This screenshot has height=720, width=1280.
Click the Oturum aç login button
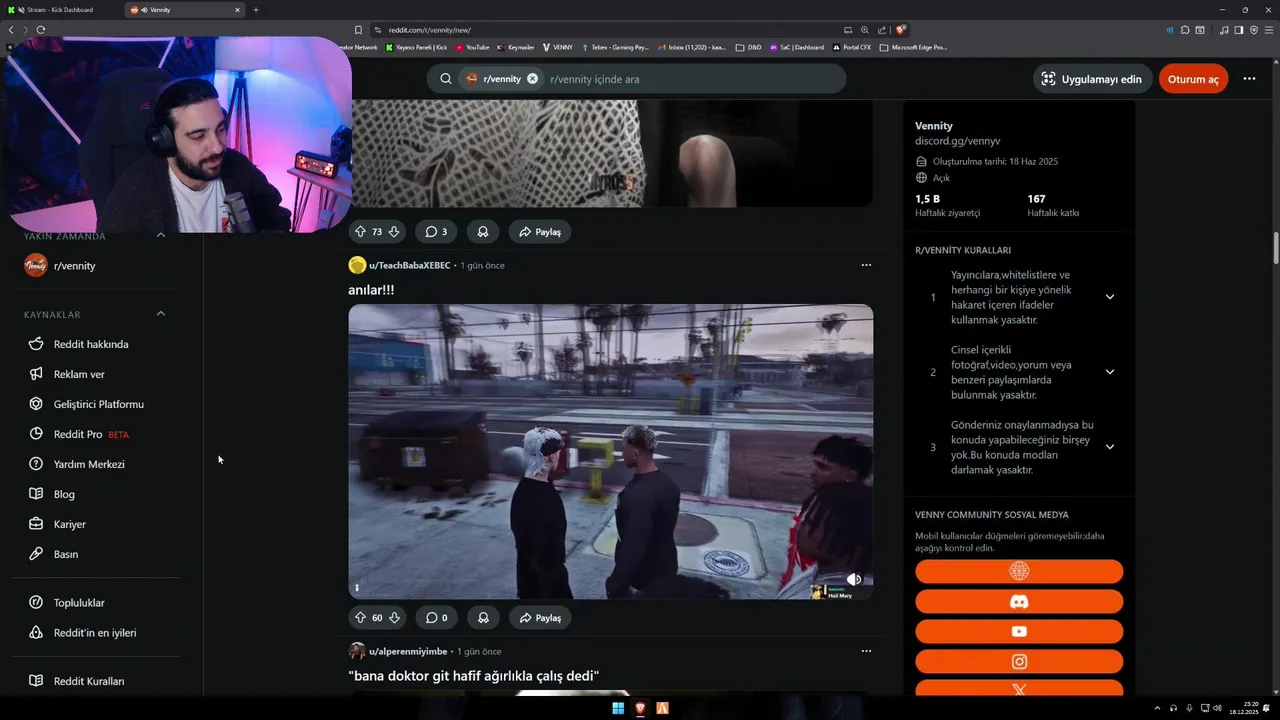click(x=1193, y=79)
